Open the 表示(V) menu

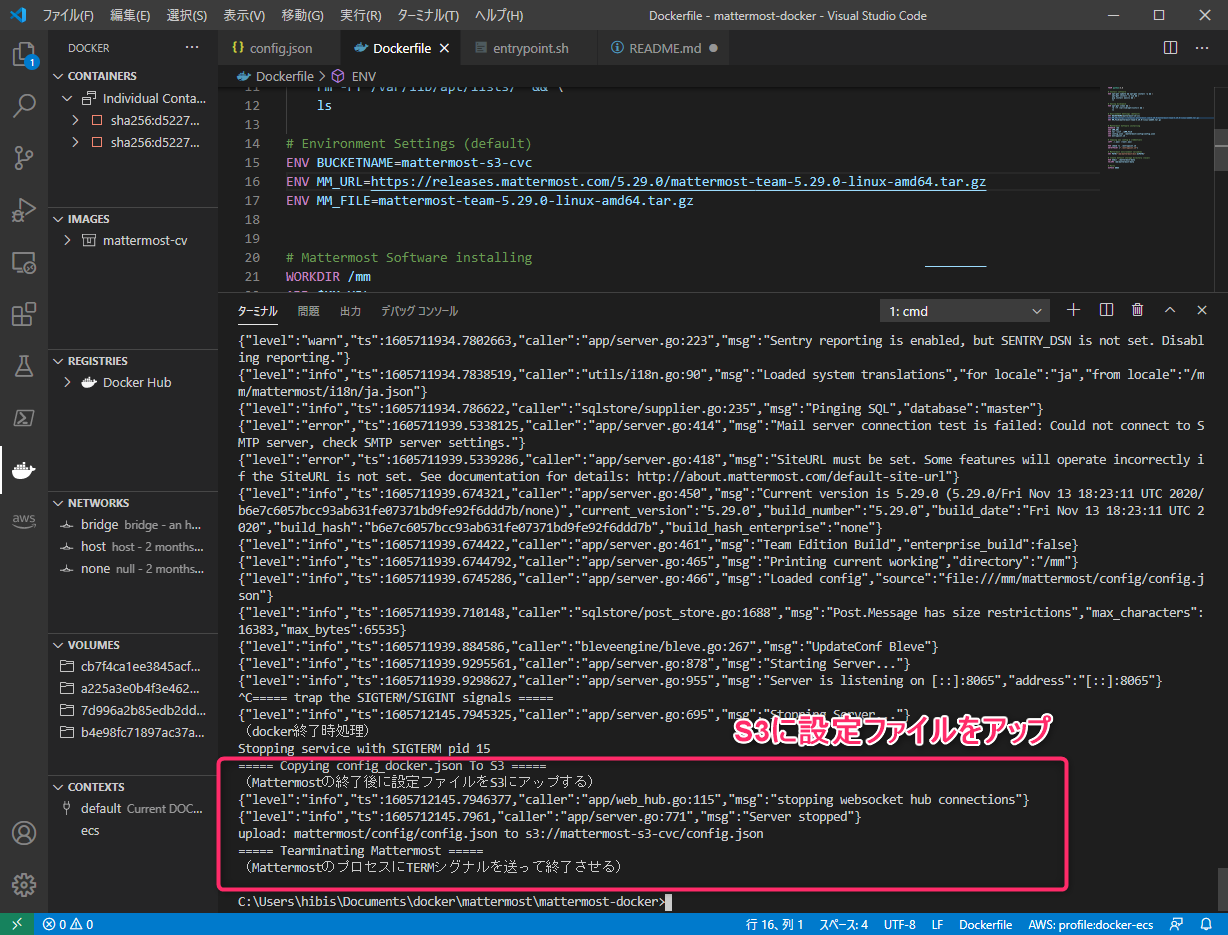pos(243,15)
